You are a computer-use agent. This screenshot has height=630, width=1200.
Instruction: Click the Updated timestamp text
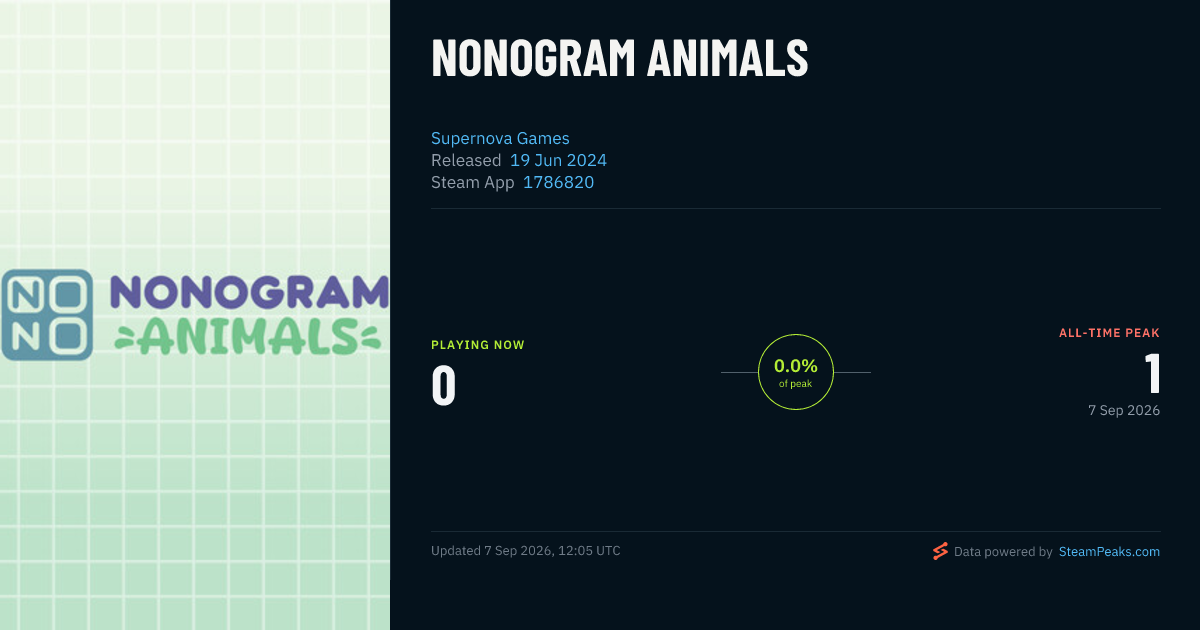pyautogui.click(x=526, y=551)
